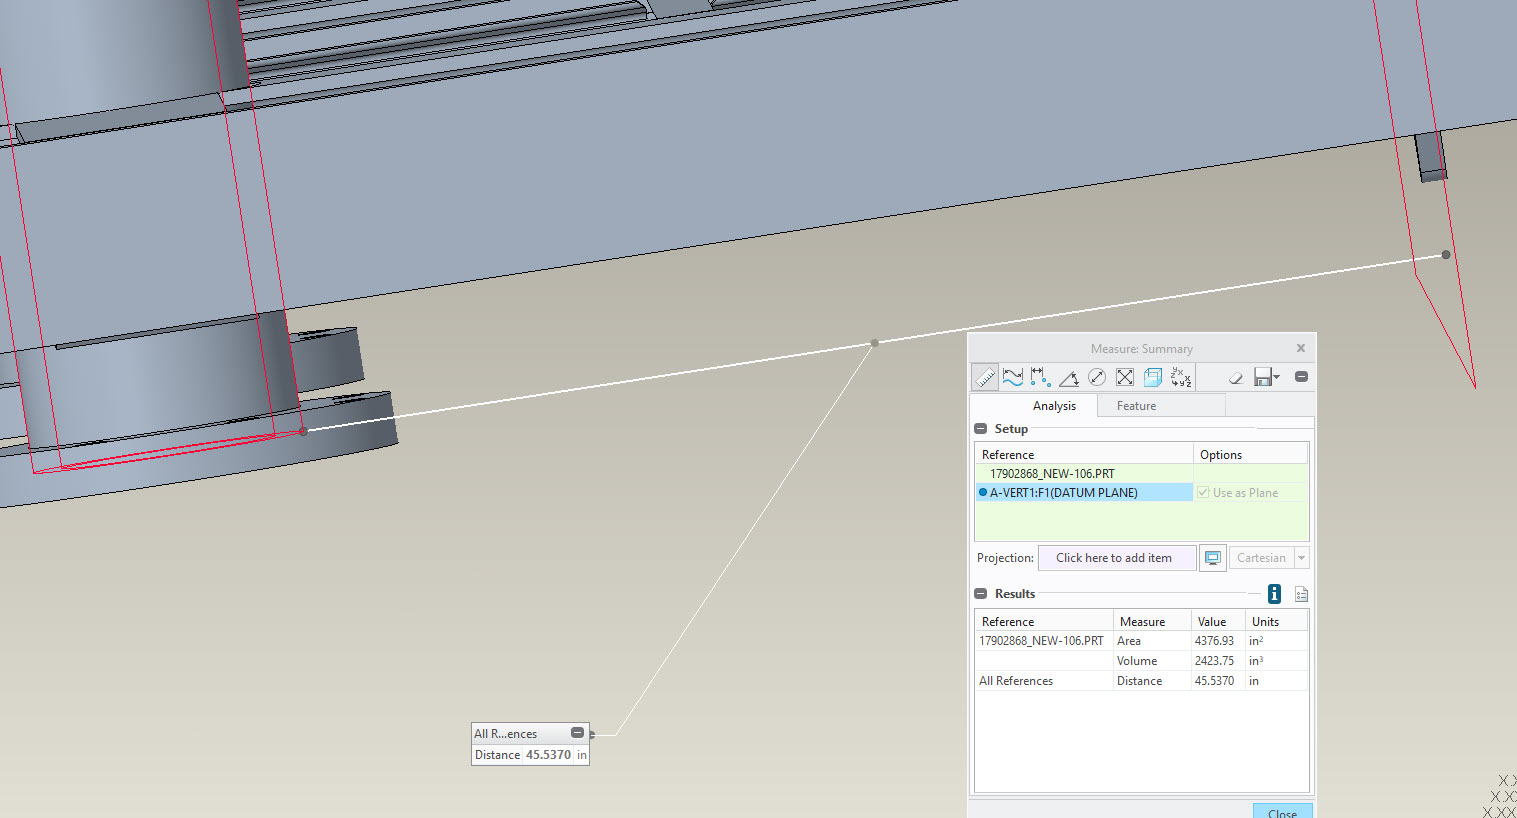Image resolution: width=1517 pixels, height=818 pixels.
Task: Switch to the Analysis tab
Action: click(x=1054, y=405)
